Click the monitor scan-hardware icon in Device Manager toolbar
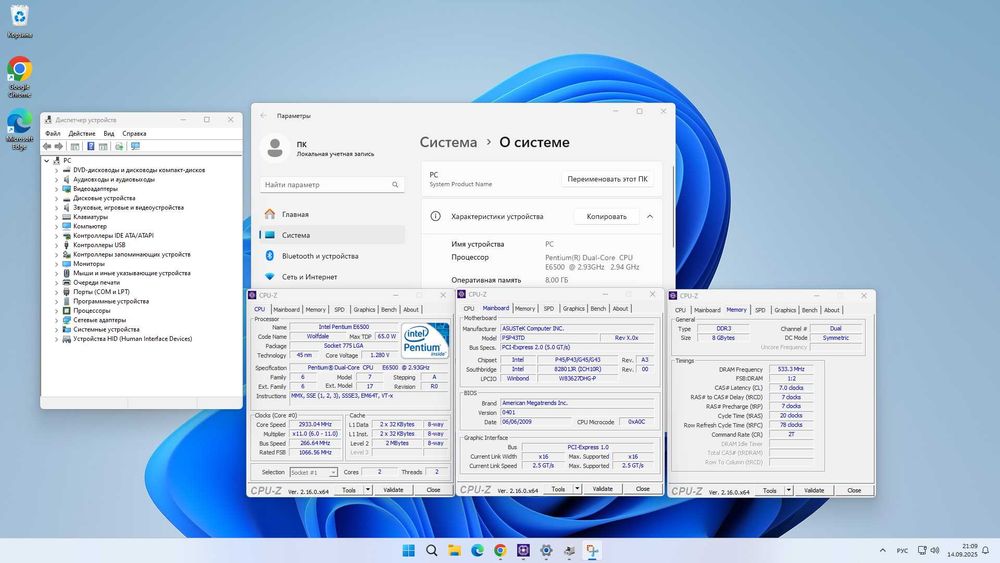Viewport: 1000px width, 563px height. (135, 146)
